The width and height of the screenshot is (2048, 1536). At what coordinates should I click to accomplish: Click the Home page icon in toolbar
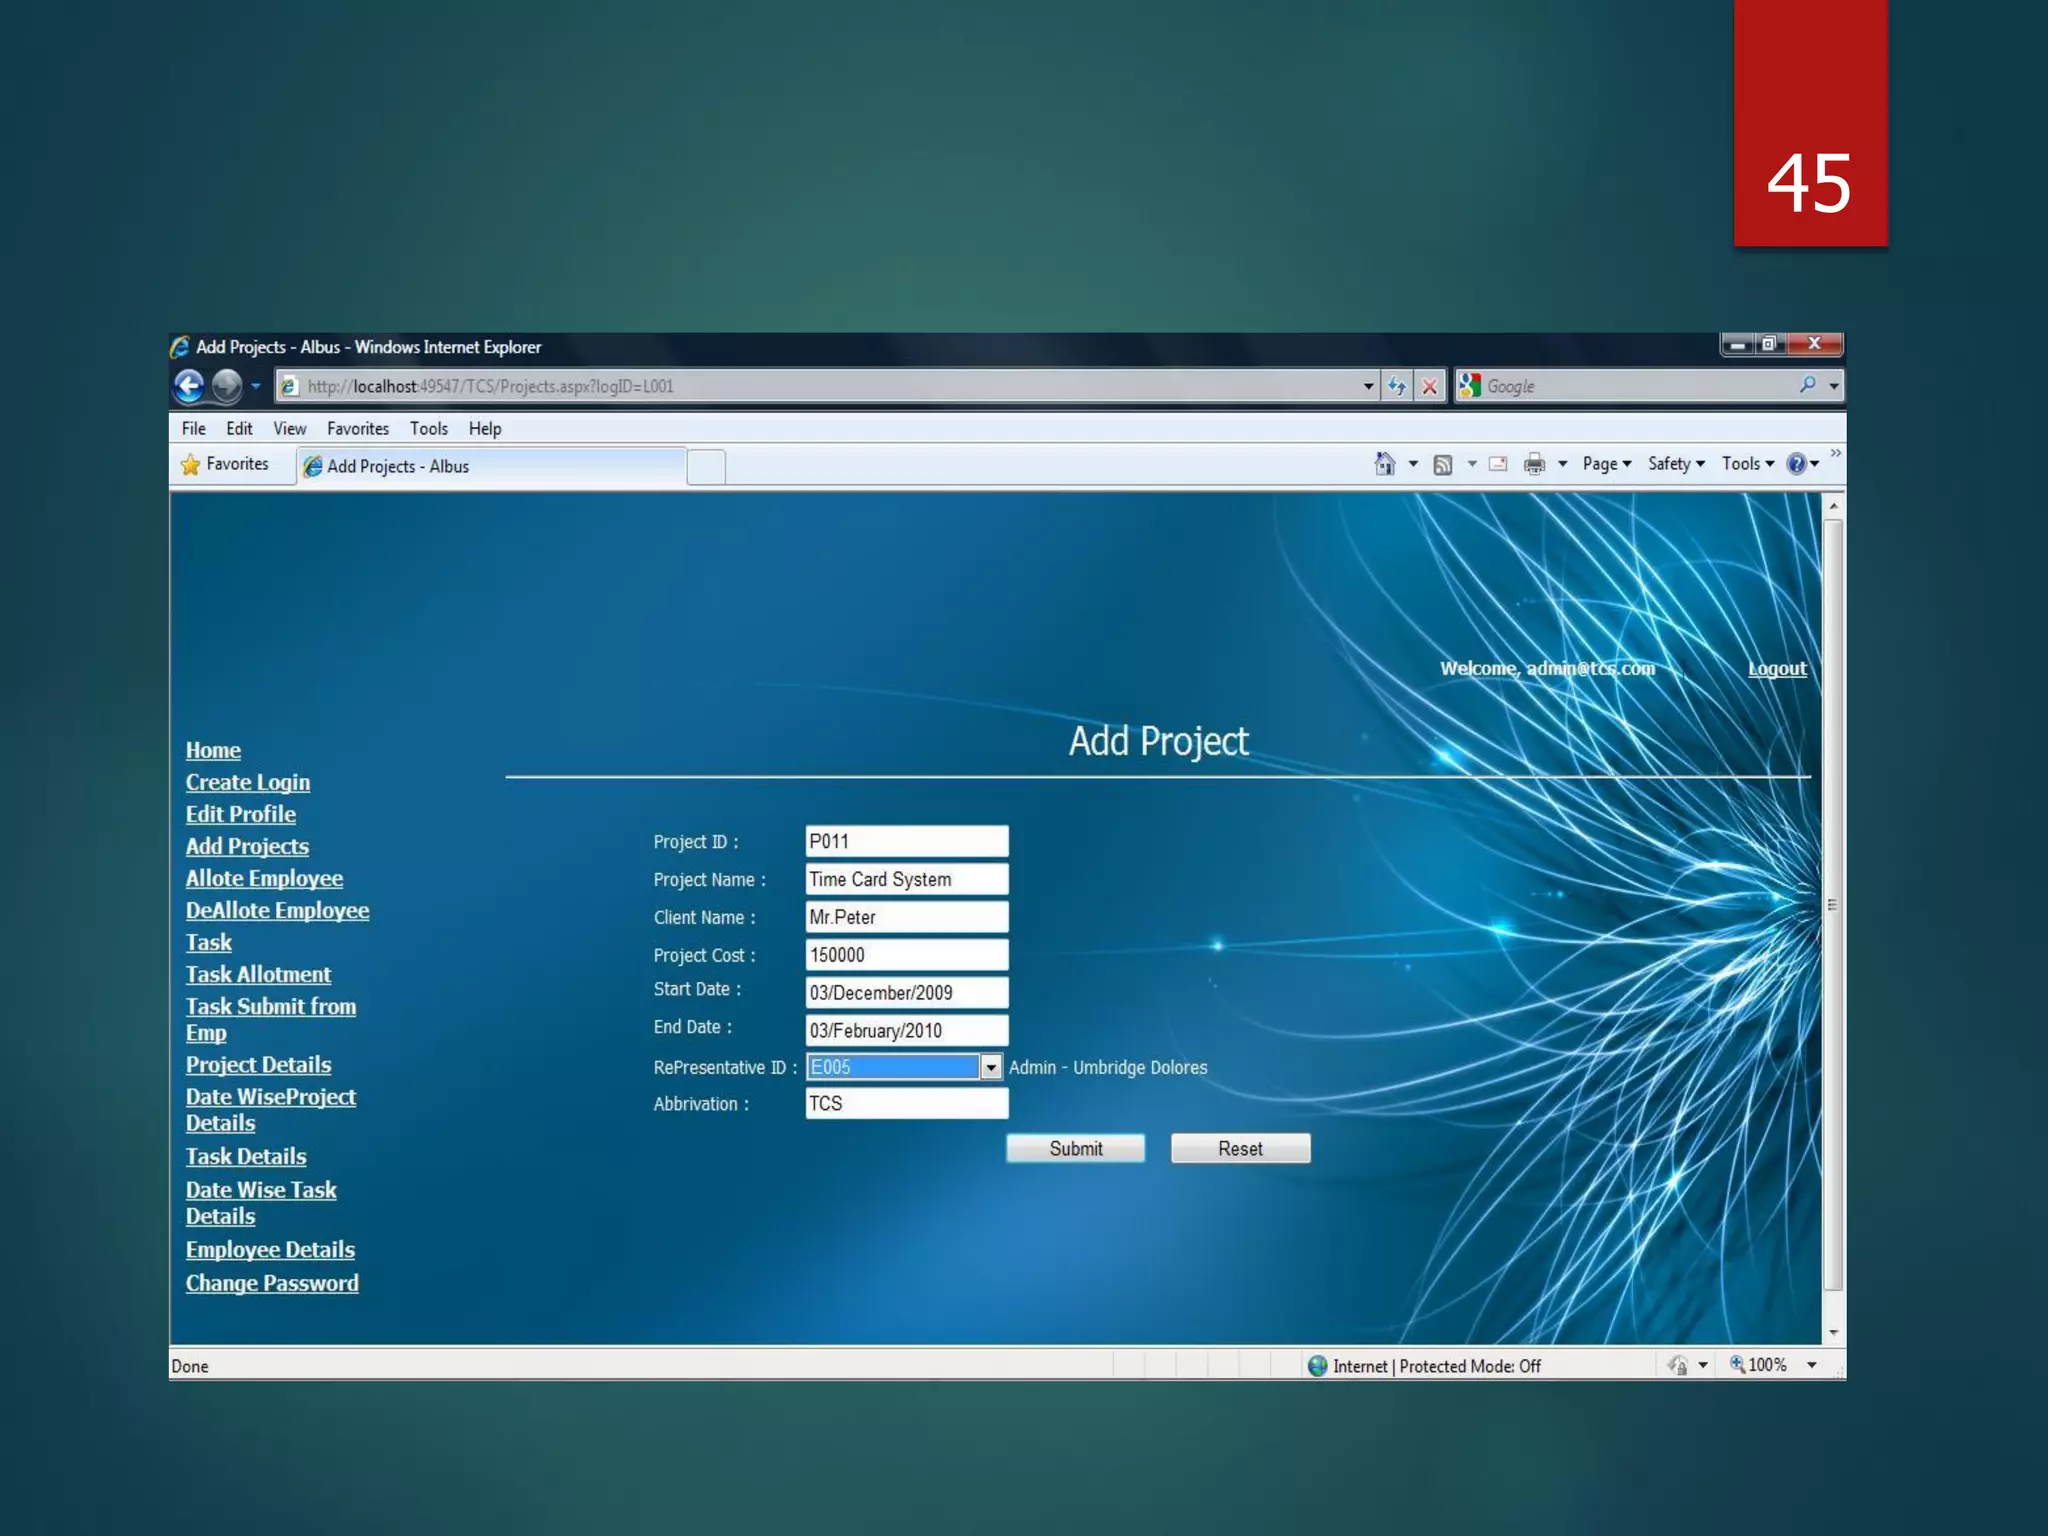[x=1385, y=464]
